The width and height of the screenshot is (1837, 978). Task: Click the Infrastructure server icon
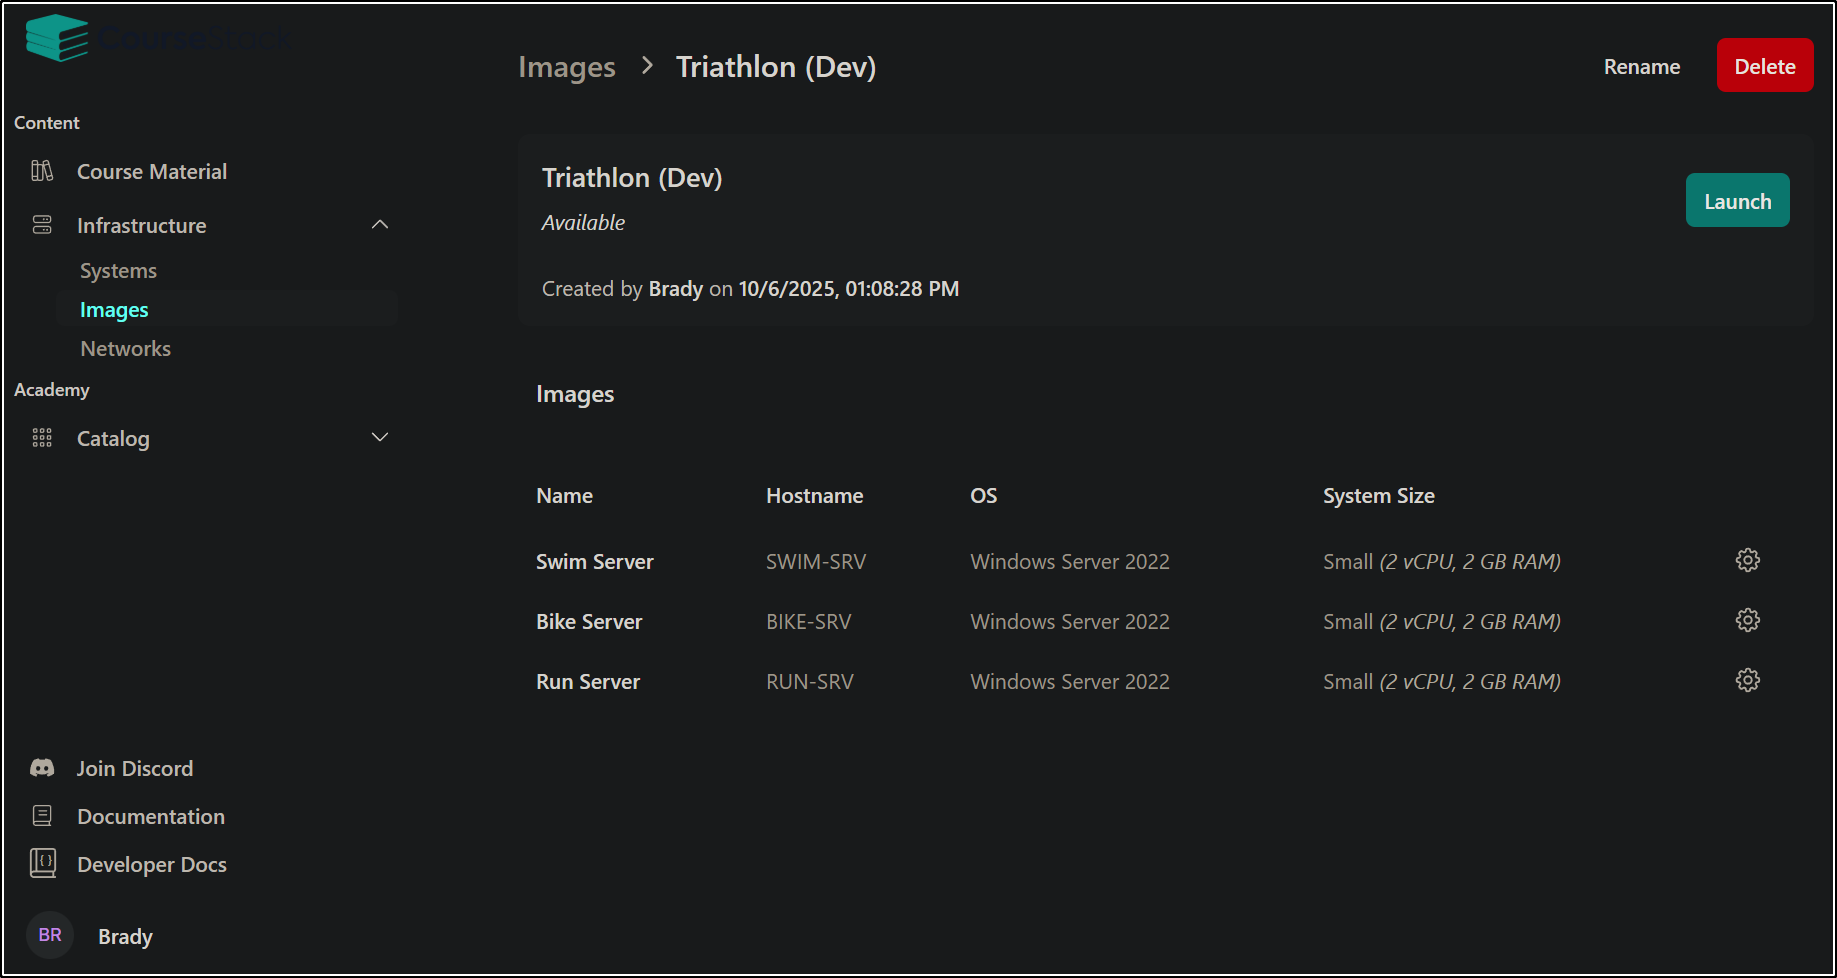click(42, 225)
